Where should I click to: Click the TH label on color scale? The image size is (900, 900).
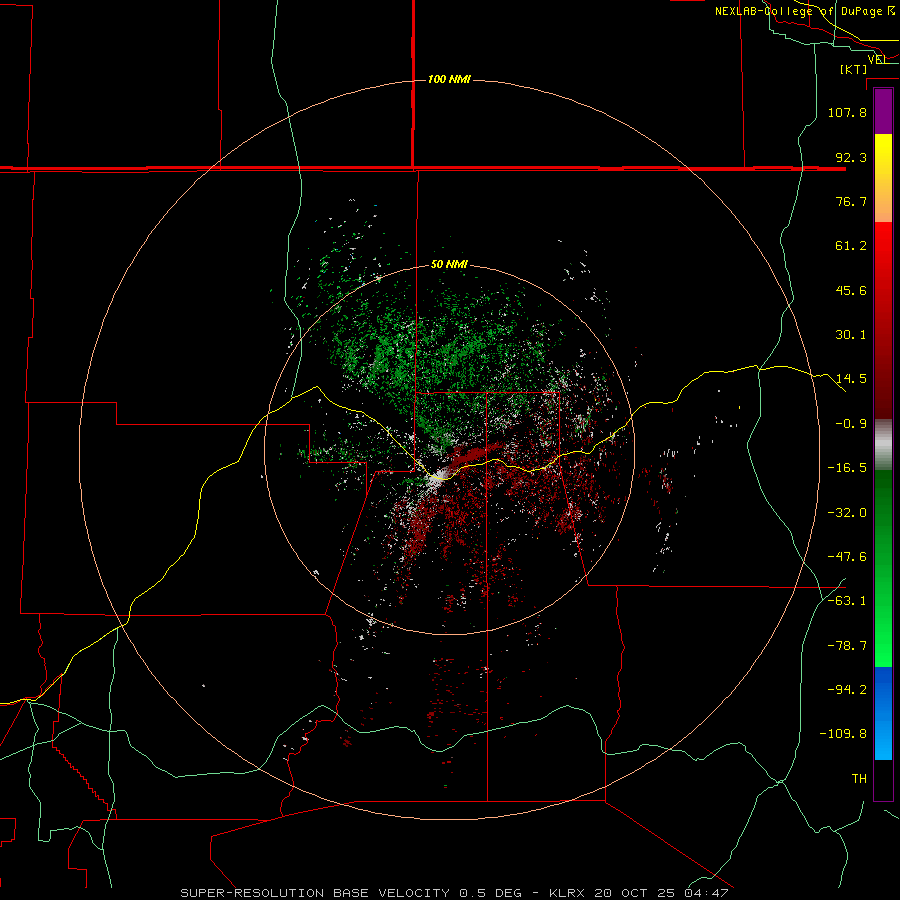859,779
